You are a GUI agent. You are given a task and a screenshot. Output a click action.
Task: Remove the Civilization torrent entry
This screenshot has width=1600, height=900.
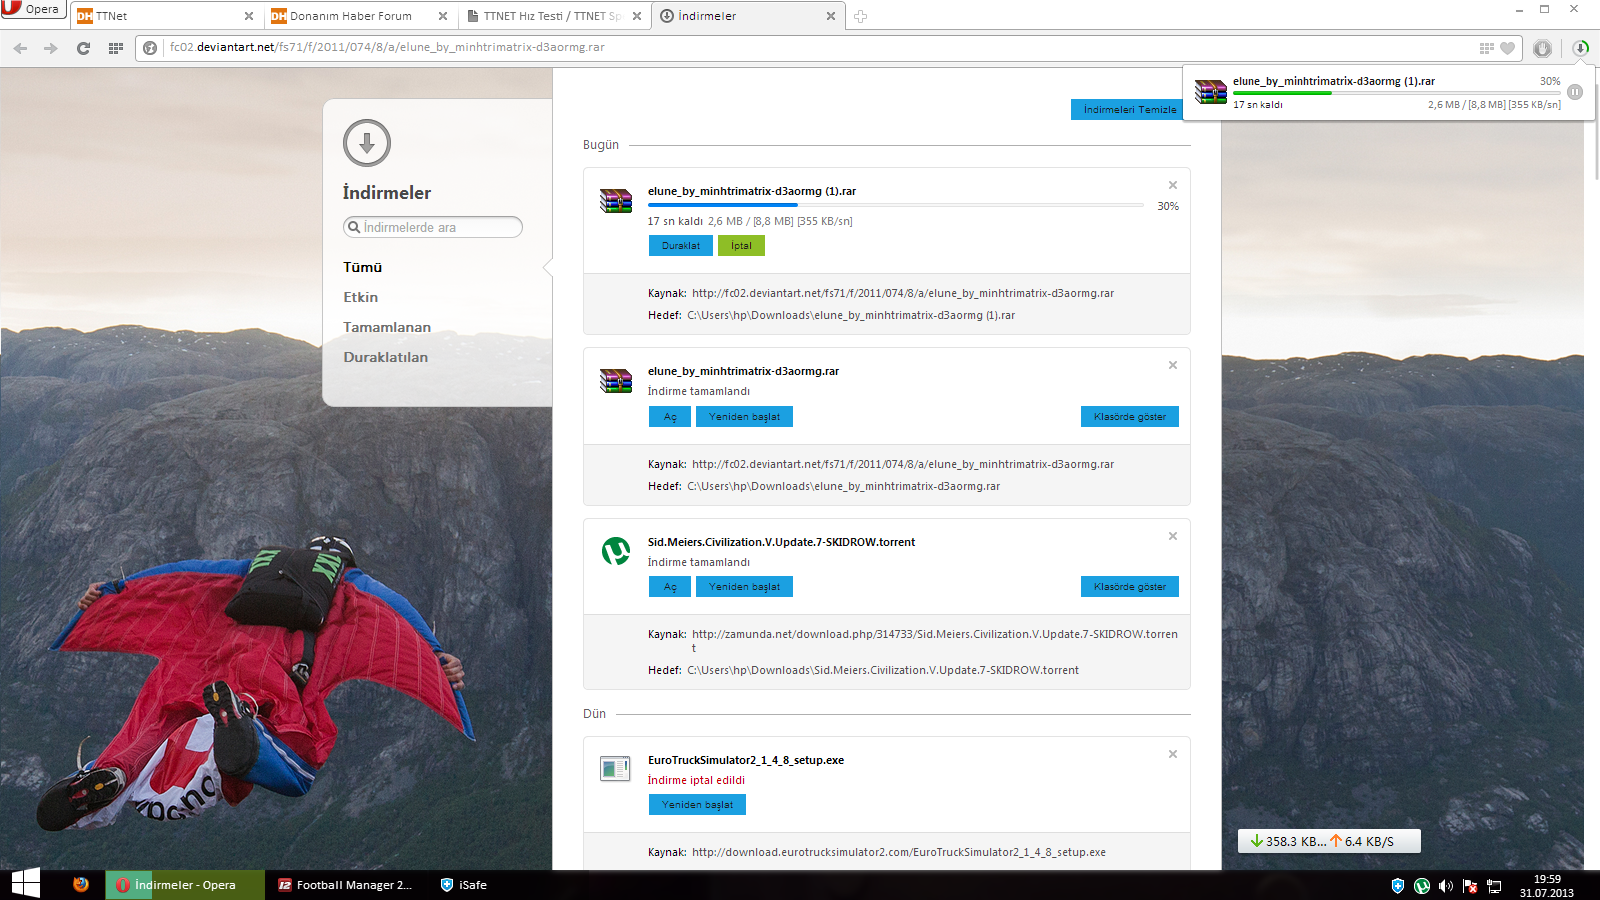pos(1173,536)
